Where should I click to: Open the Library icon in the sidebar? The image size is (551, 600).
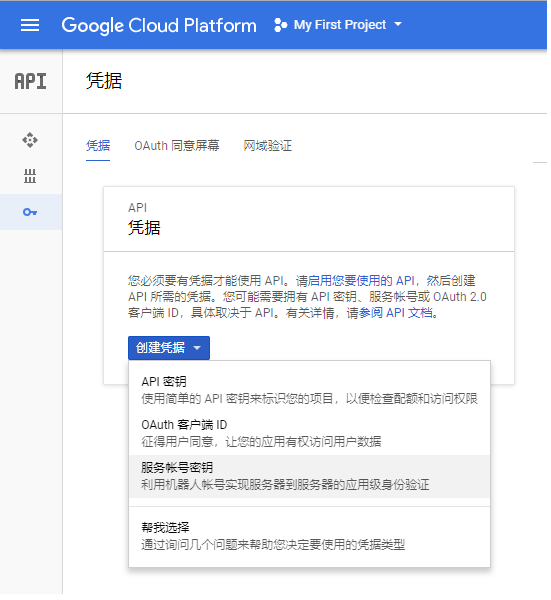[30, 176]
